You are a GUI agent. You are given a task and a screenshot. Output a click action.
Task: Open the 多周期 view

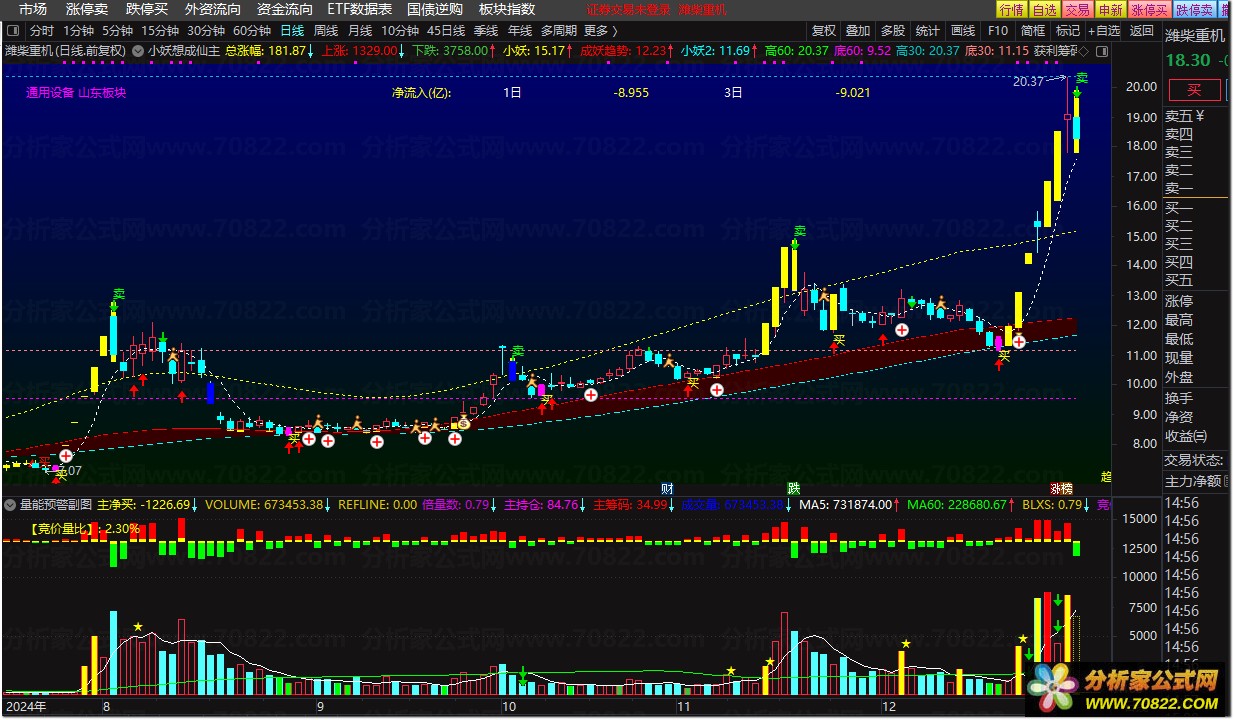click(559, 30)
